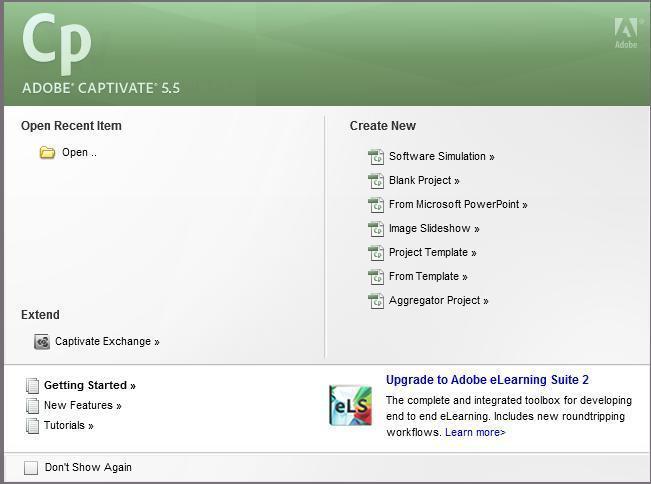Click the ADOBE CAPTIVATE 5.5 title text
This screenshot has height=484, width=651.
(x=101, y=88)
